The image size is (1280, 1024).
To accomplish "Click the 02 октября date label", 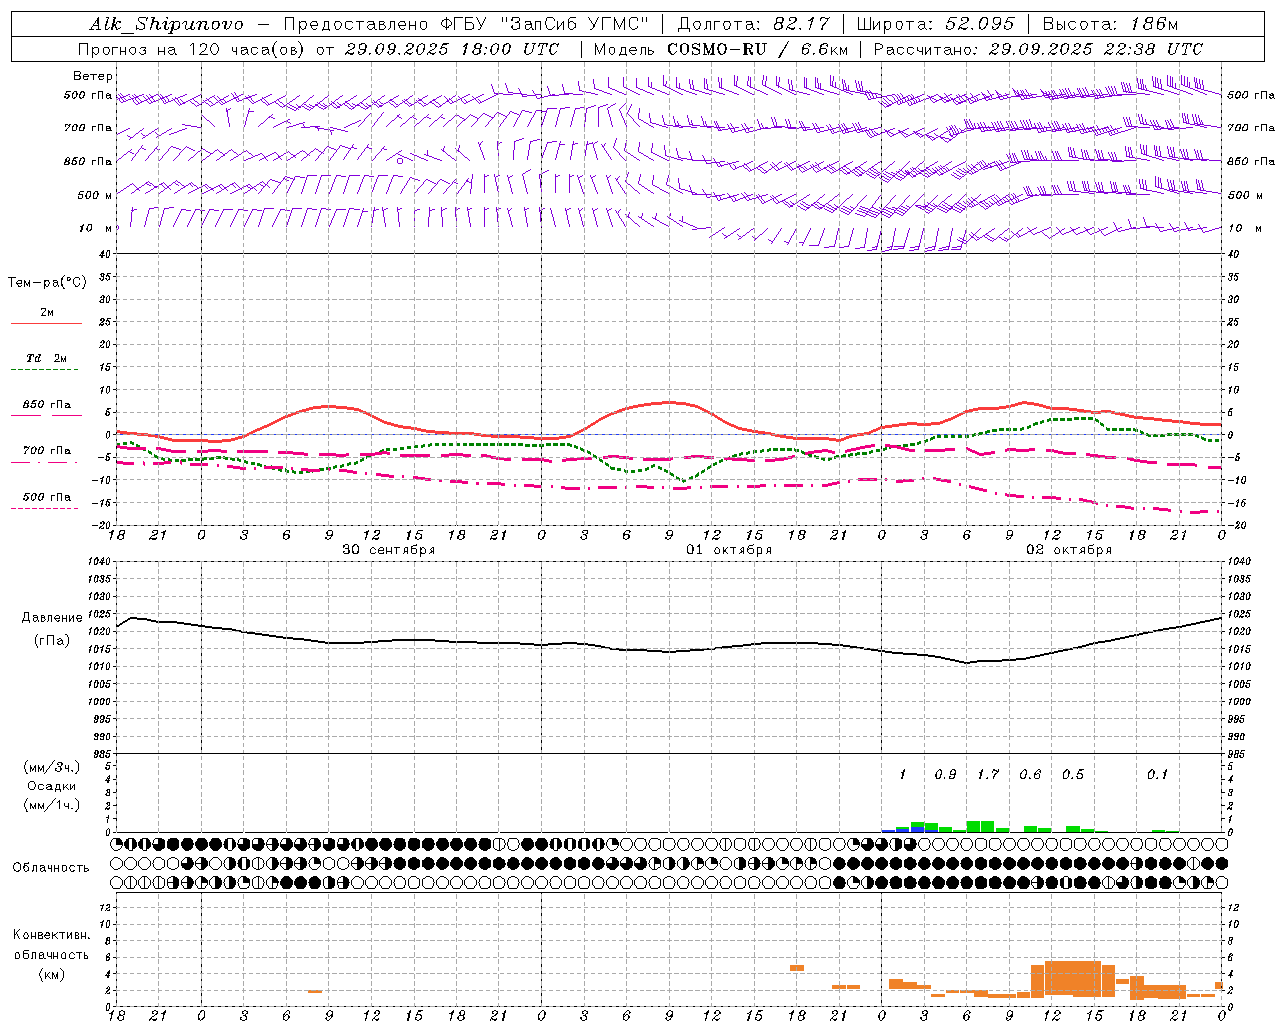I will pyautogui.click(x=1069, y=549).
